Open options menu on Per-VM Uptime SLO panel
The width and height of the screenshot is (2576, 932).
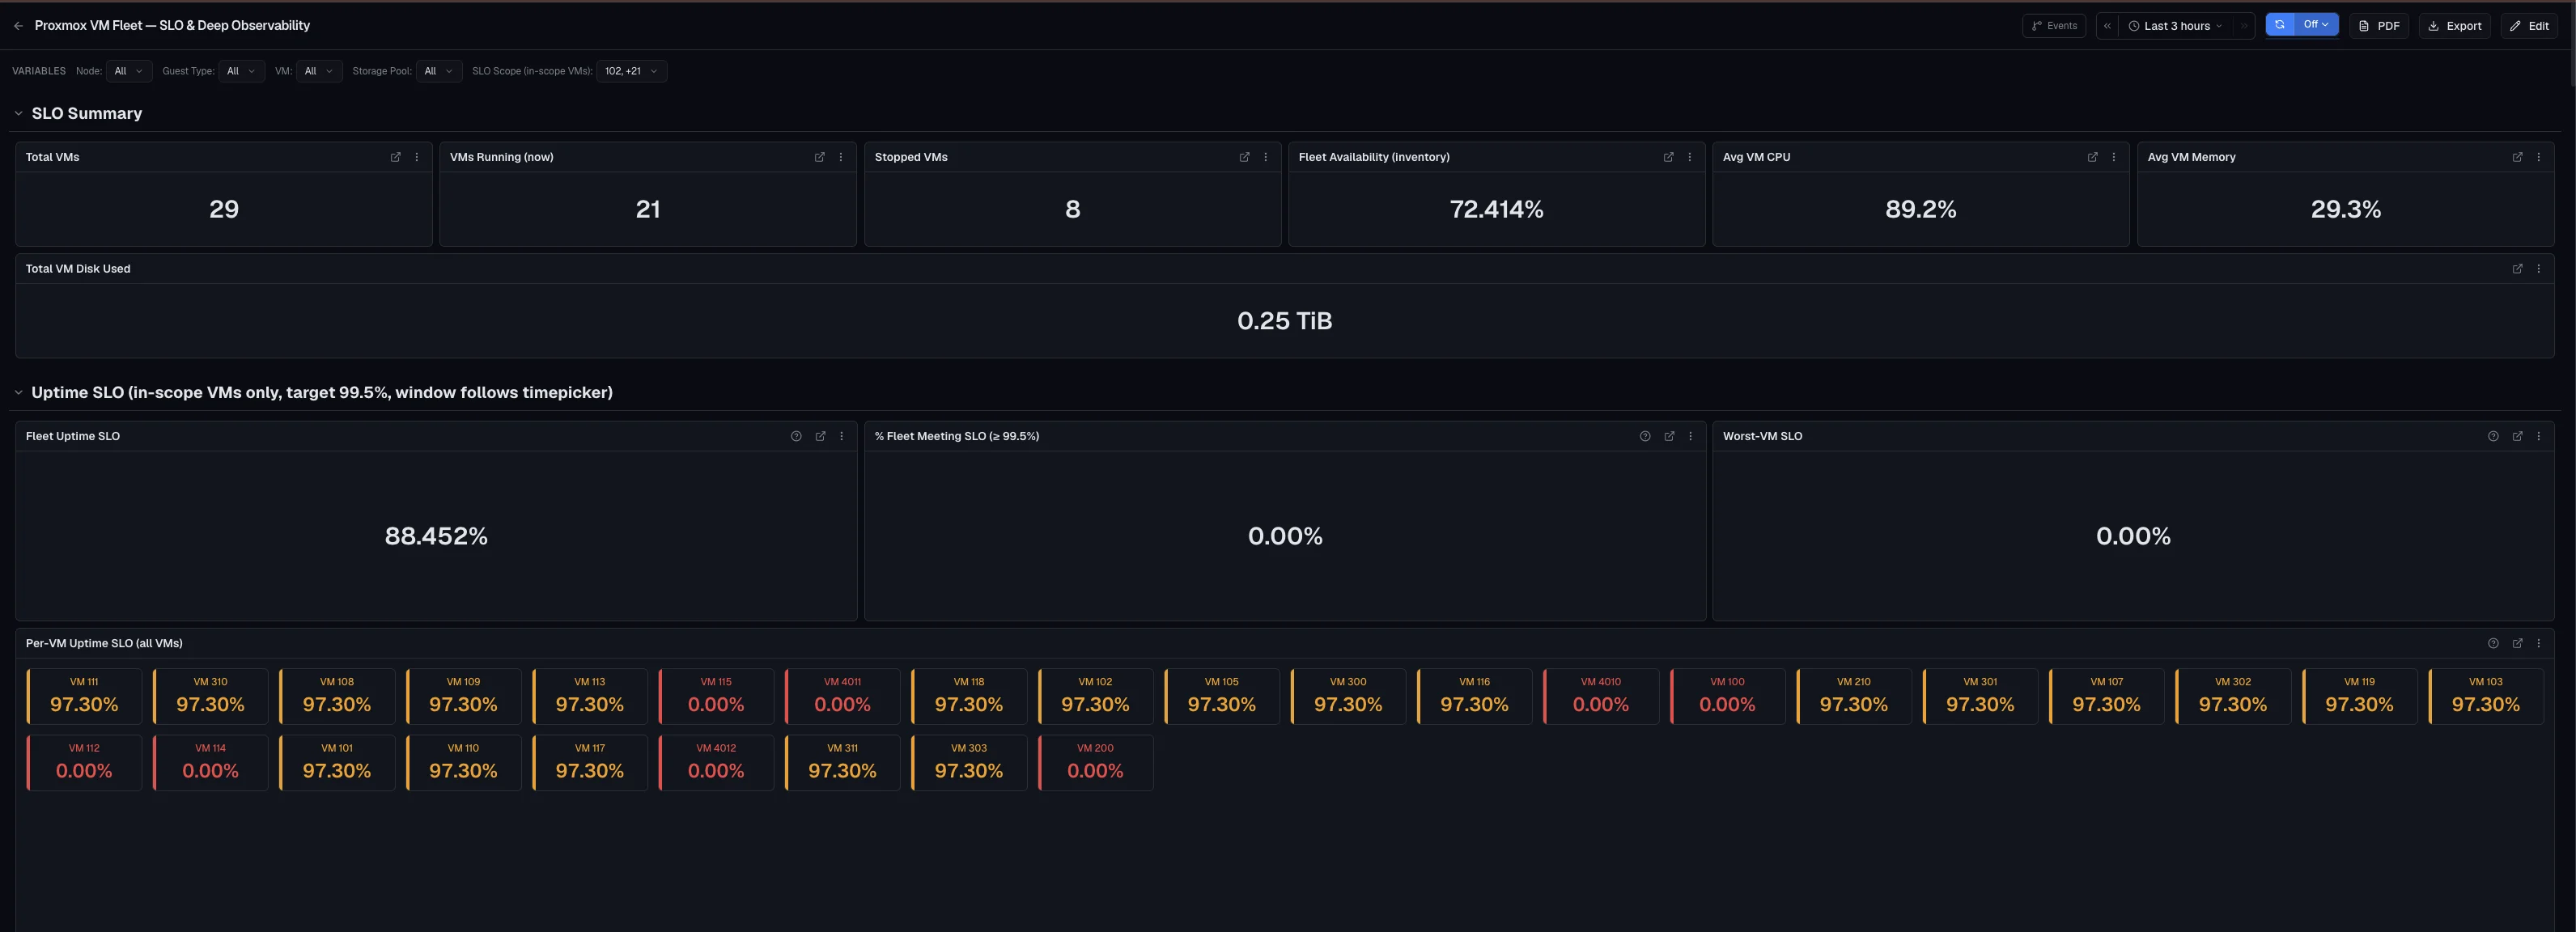point(2539,644)
